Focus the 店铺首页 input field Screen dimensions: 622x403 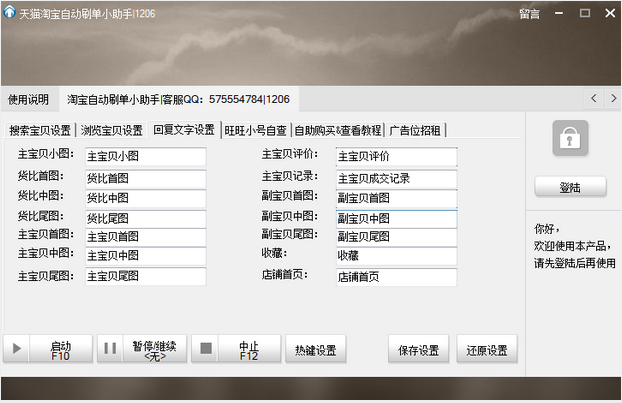[x=396, y=276]
